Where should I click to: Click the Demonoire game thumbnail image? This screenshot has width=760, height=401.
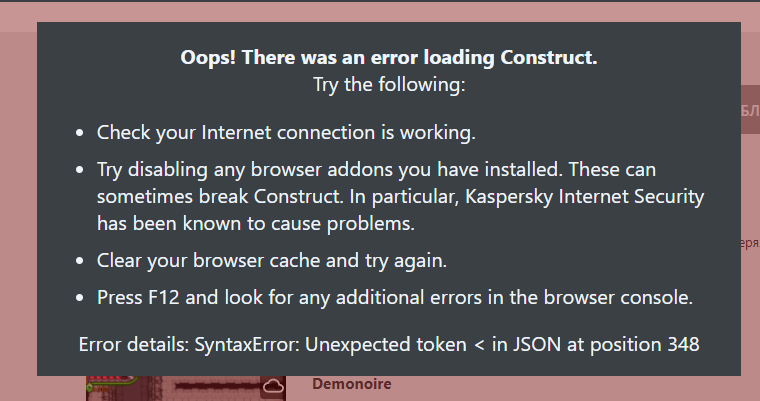[186, 388]
